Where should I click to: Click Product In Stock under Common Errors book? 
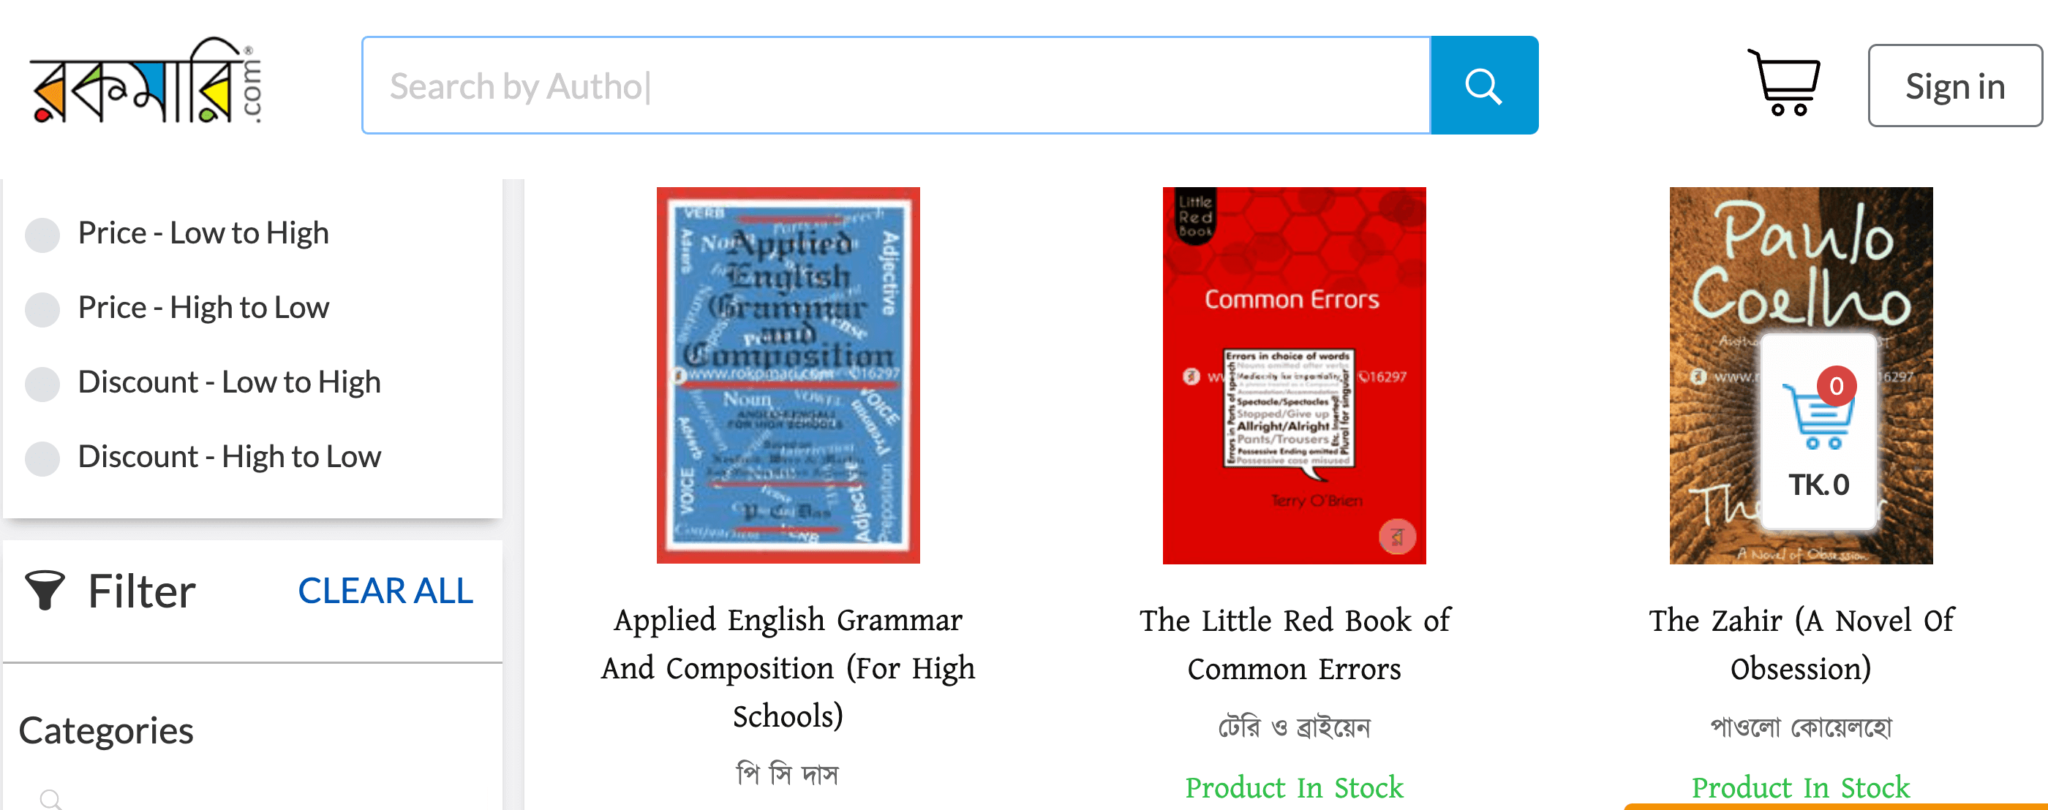click(1294, 788)
